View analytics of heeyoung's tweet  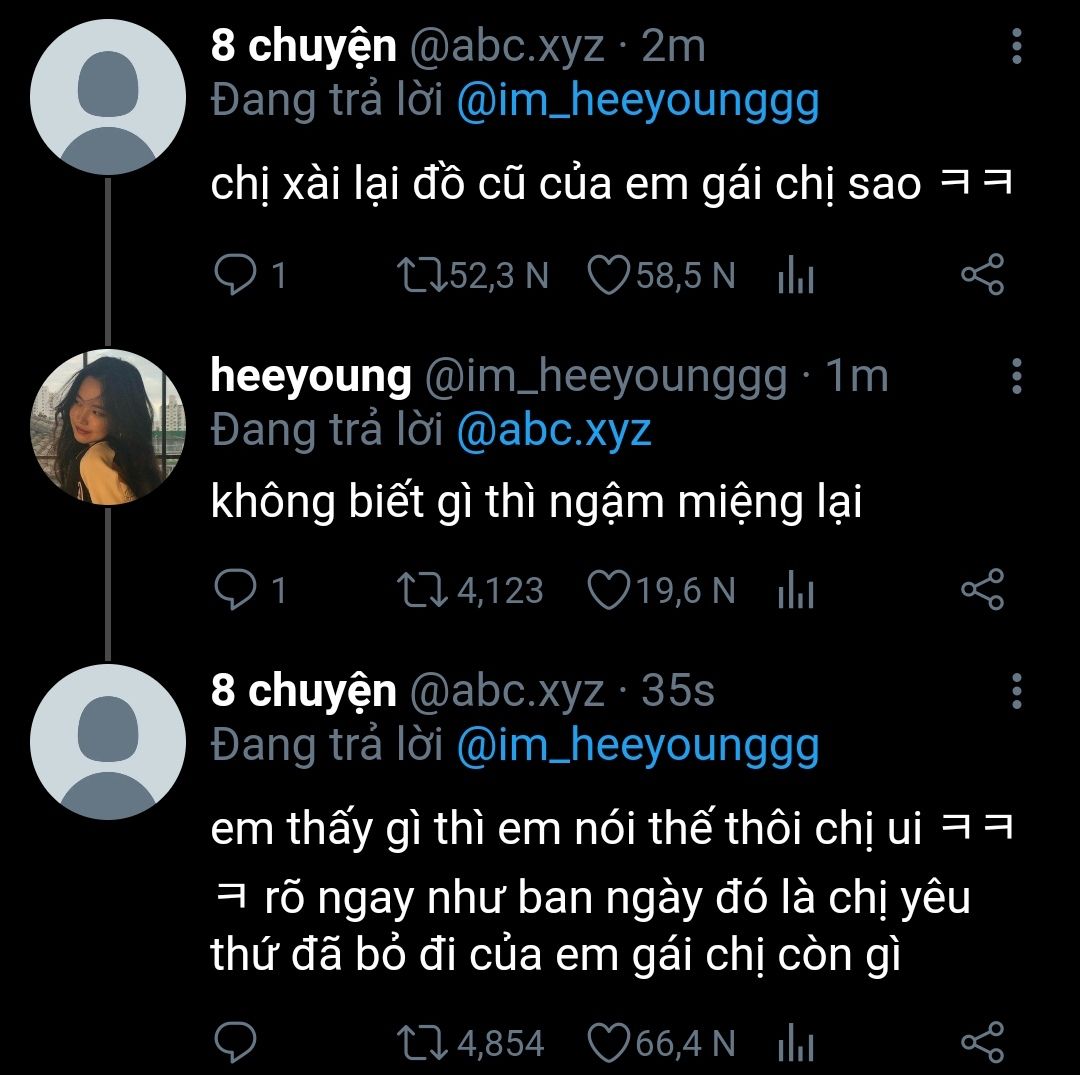click(x=796, y=592)
